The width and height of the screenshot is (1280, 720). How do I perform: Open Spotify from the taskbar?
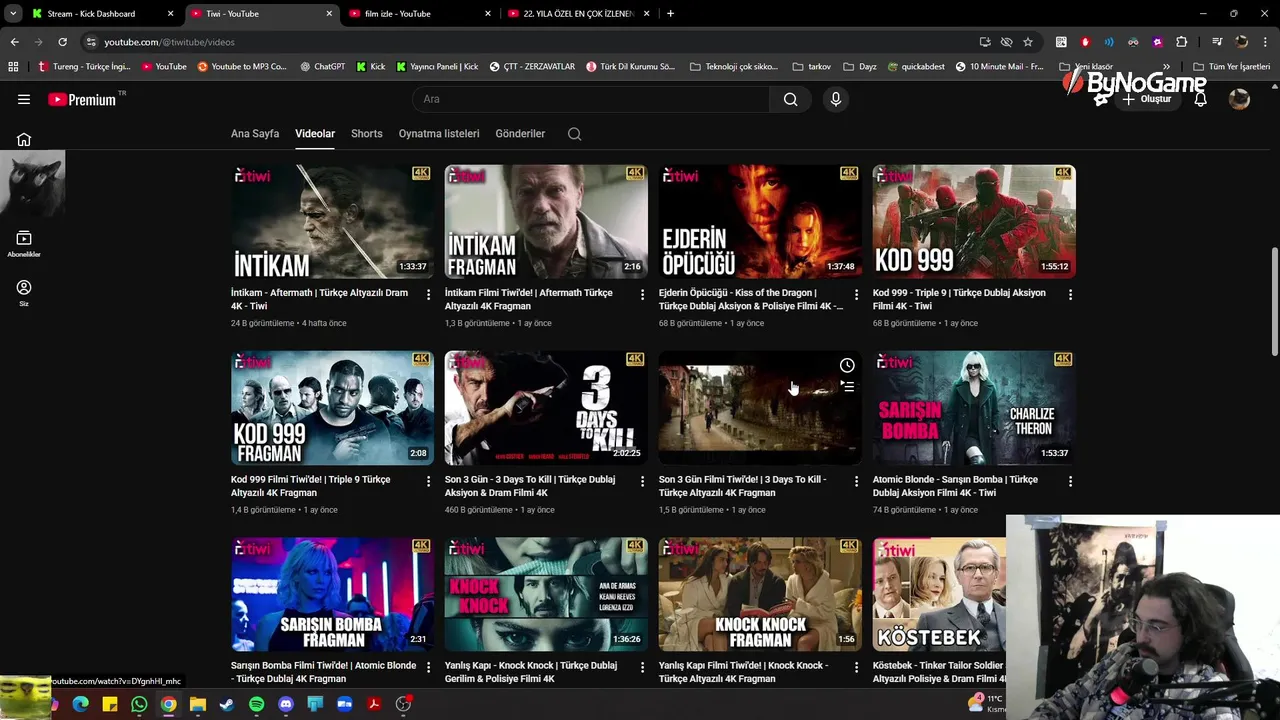click(256, 704)
